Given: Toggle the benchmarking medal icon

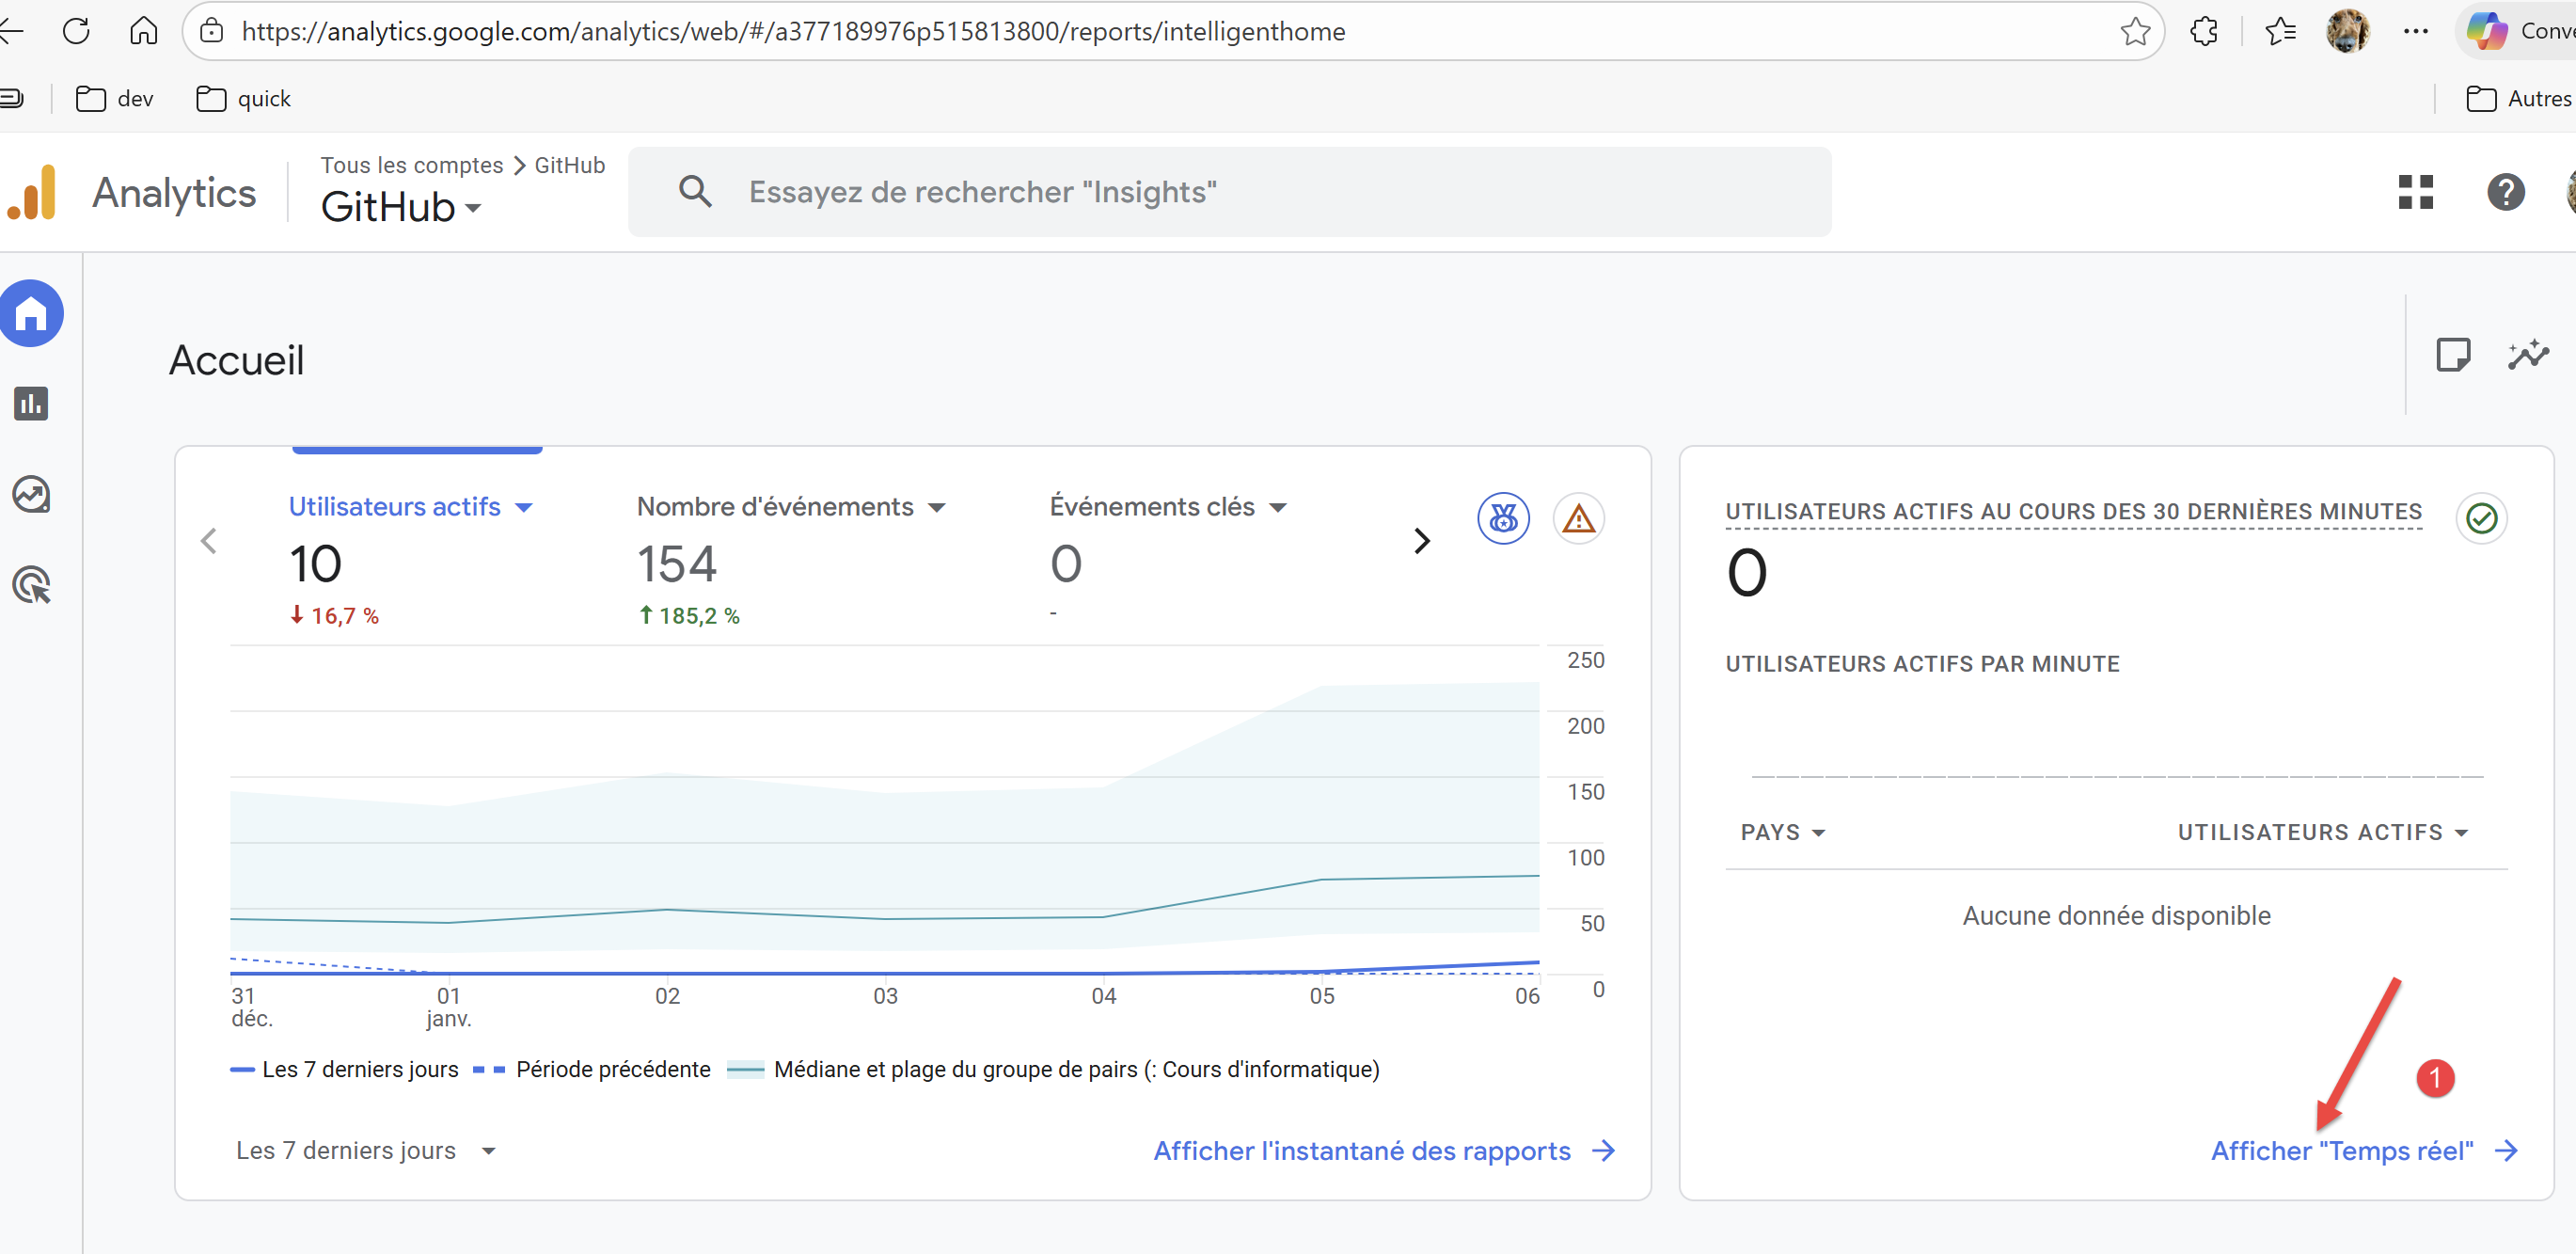Looking at the screenshot, I should (x=1503, y=518).
